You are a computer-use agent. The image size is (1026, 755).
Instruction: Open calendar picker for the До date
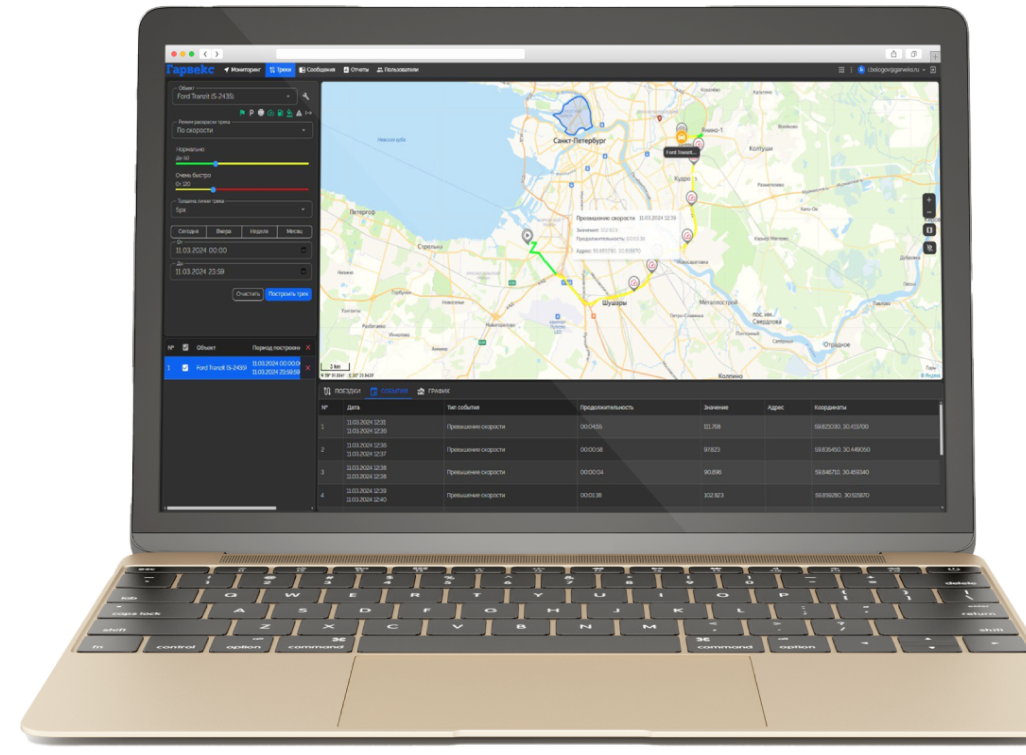click(x=303, y=271)
